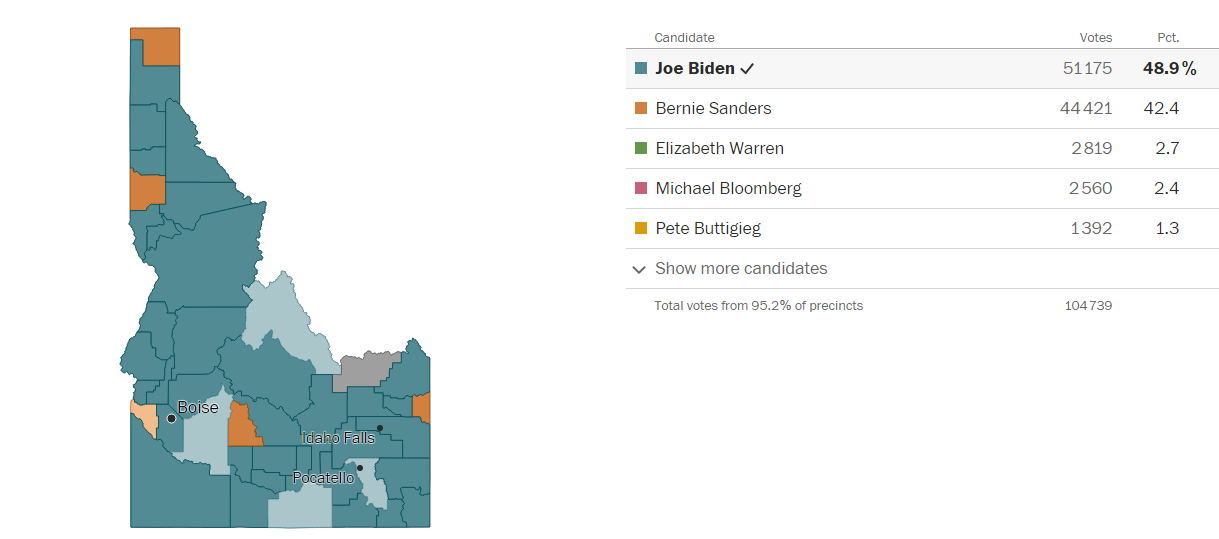
Task: Click the Pocatello city marker dot
Action: [x=360, y=468]
